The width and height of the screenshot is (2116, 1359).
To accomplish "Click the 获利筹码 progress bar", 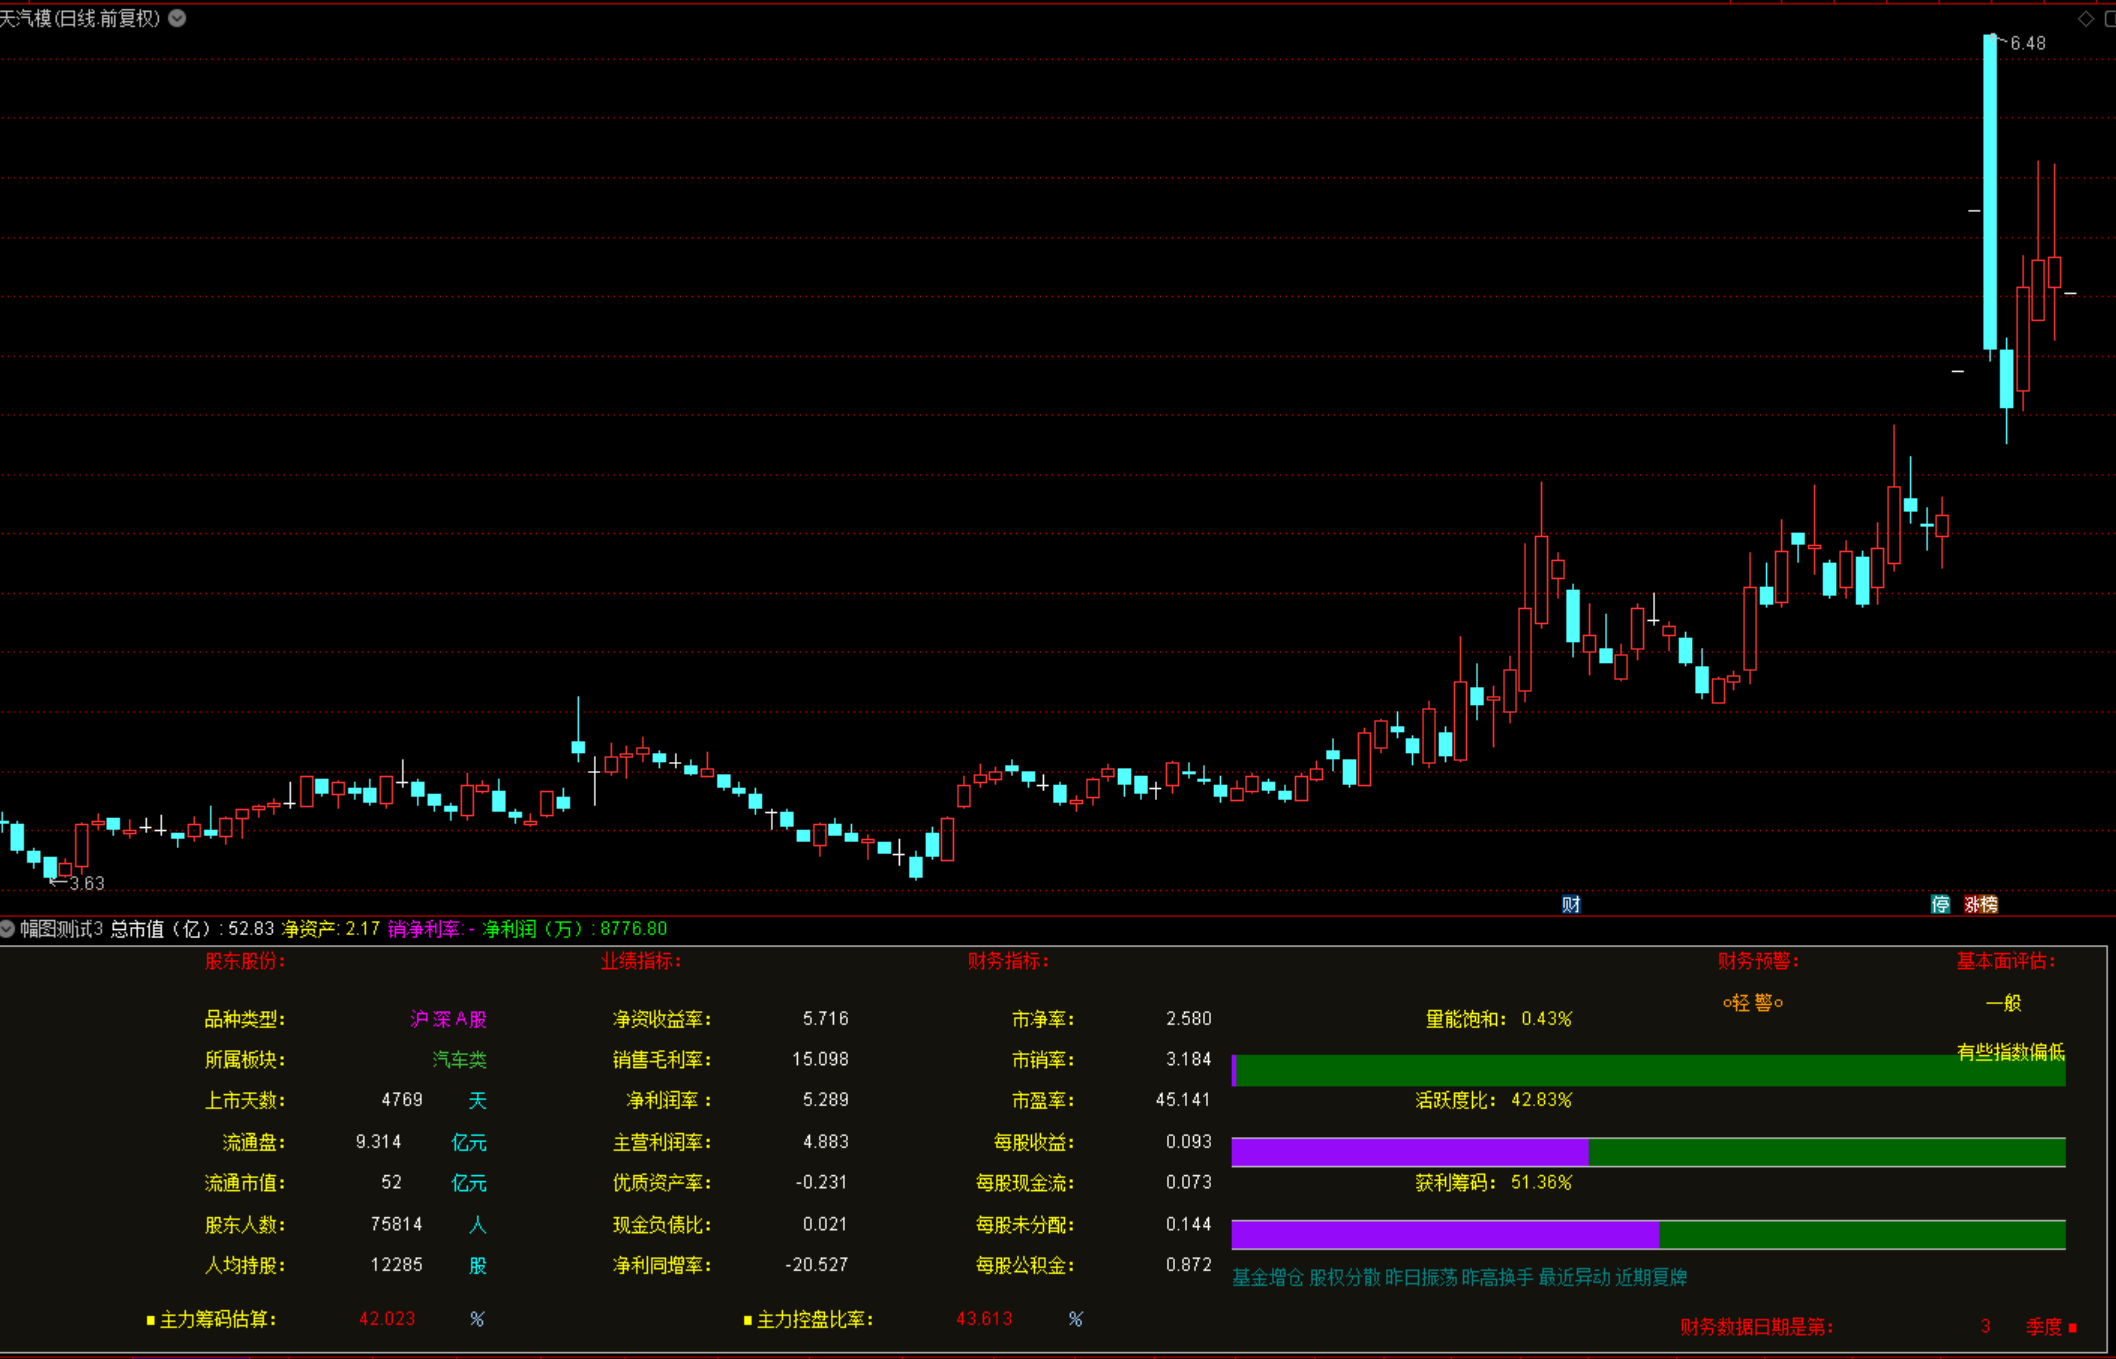I will coord(1648,1234).
